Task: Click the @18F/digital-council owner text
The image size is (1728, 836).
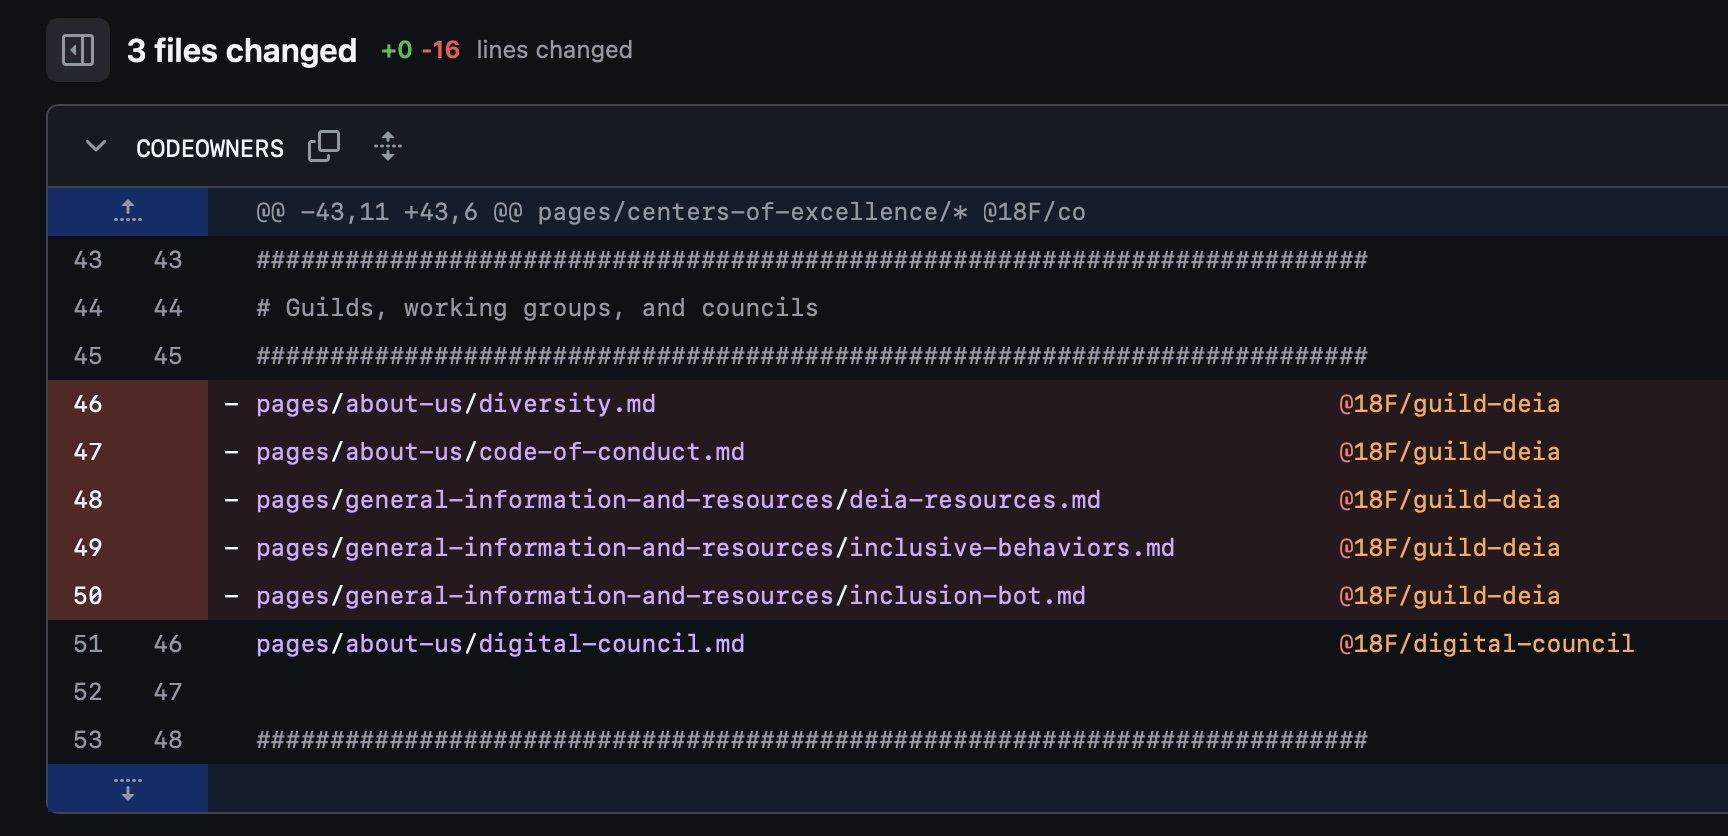Action: [x=1486, y=644]
